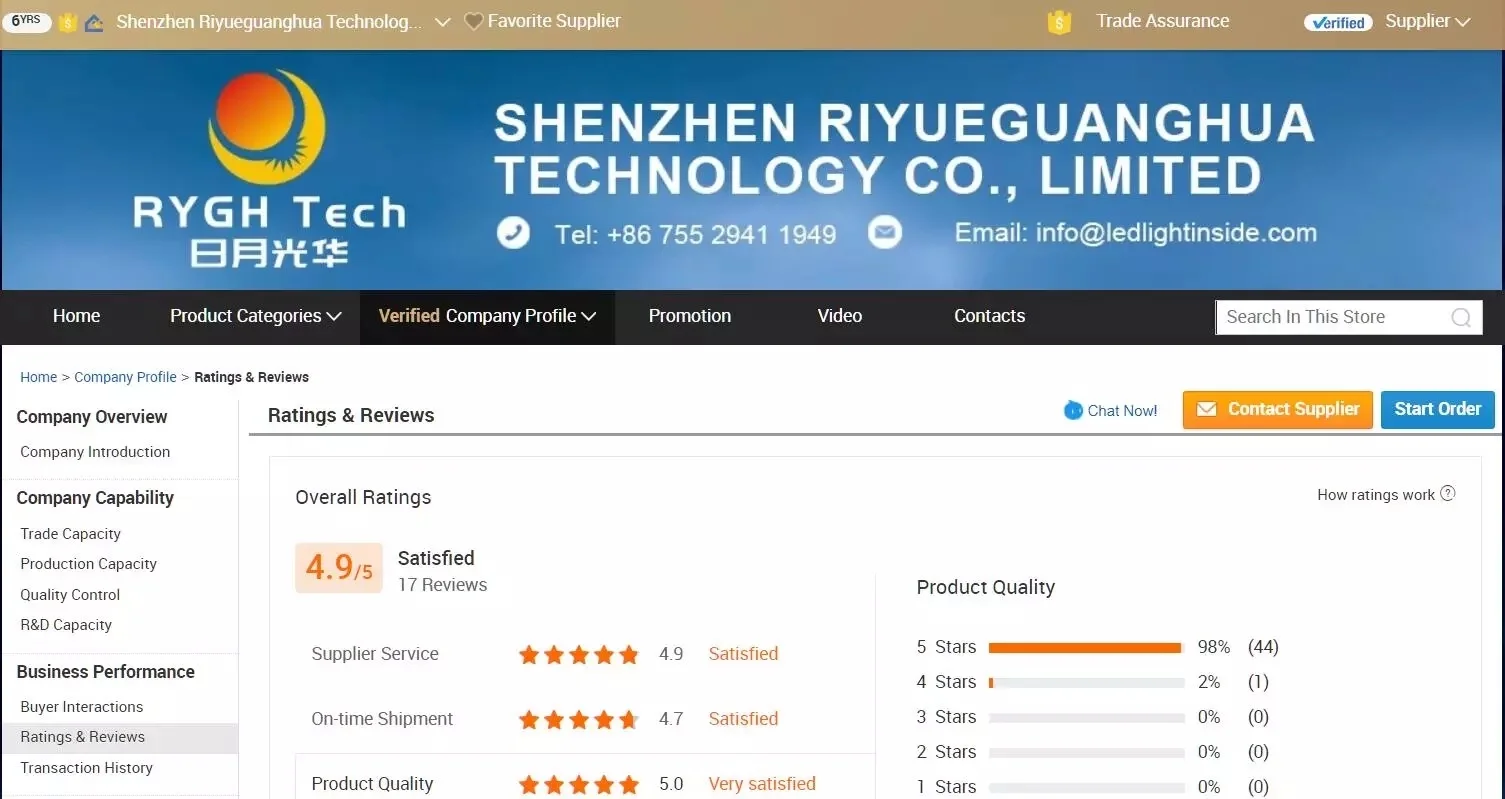Expand the company name dropdown arrow

point(443,22)
